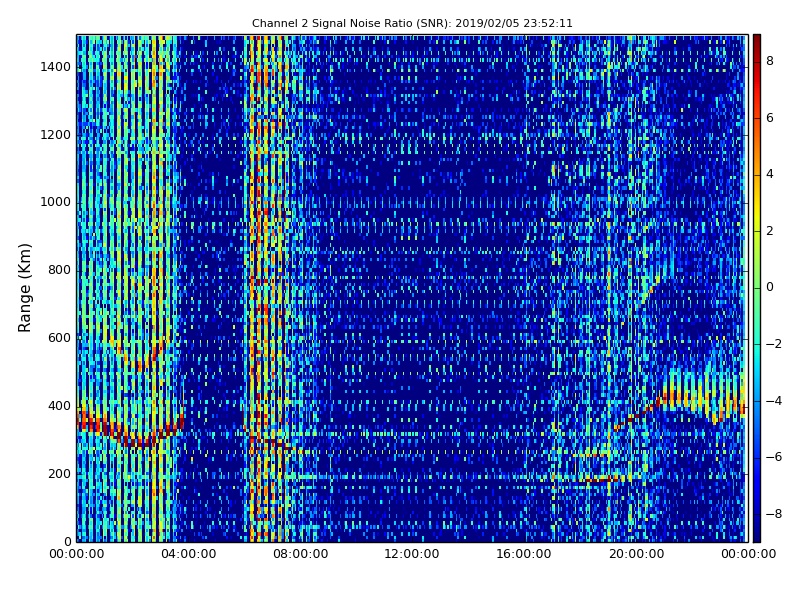Click the 20:00:00 time axis label

pos(636,554)
